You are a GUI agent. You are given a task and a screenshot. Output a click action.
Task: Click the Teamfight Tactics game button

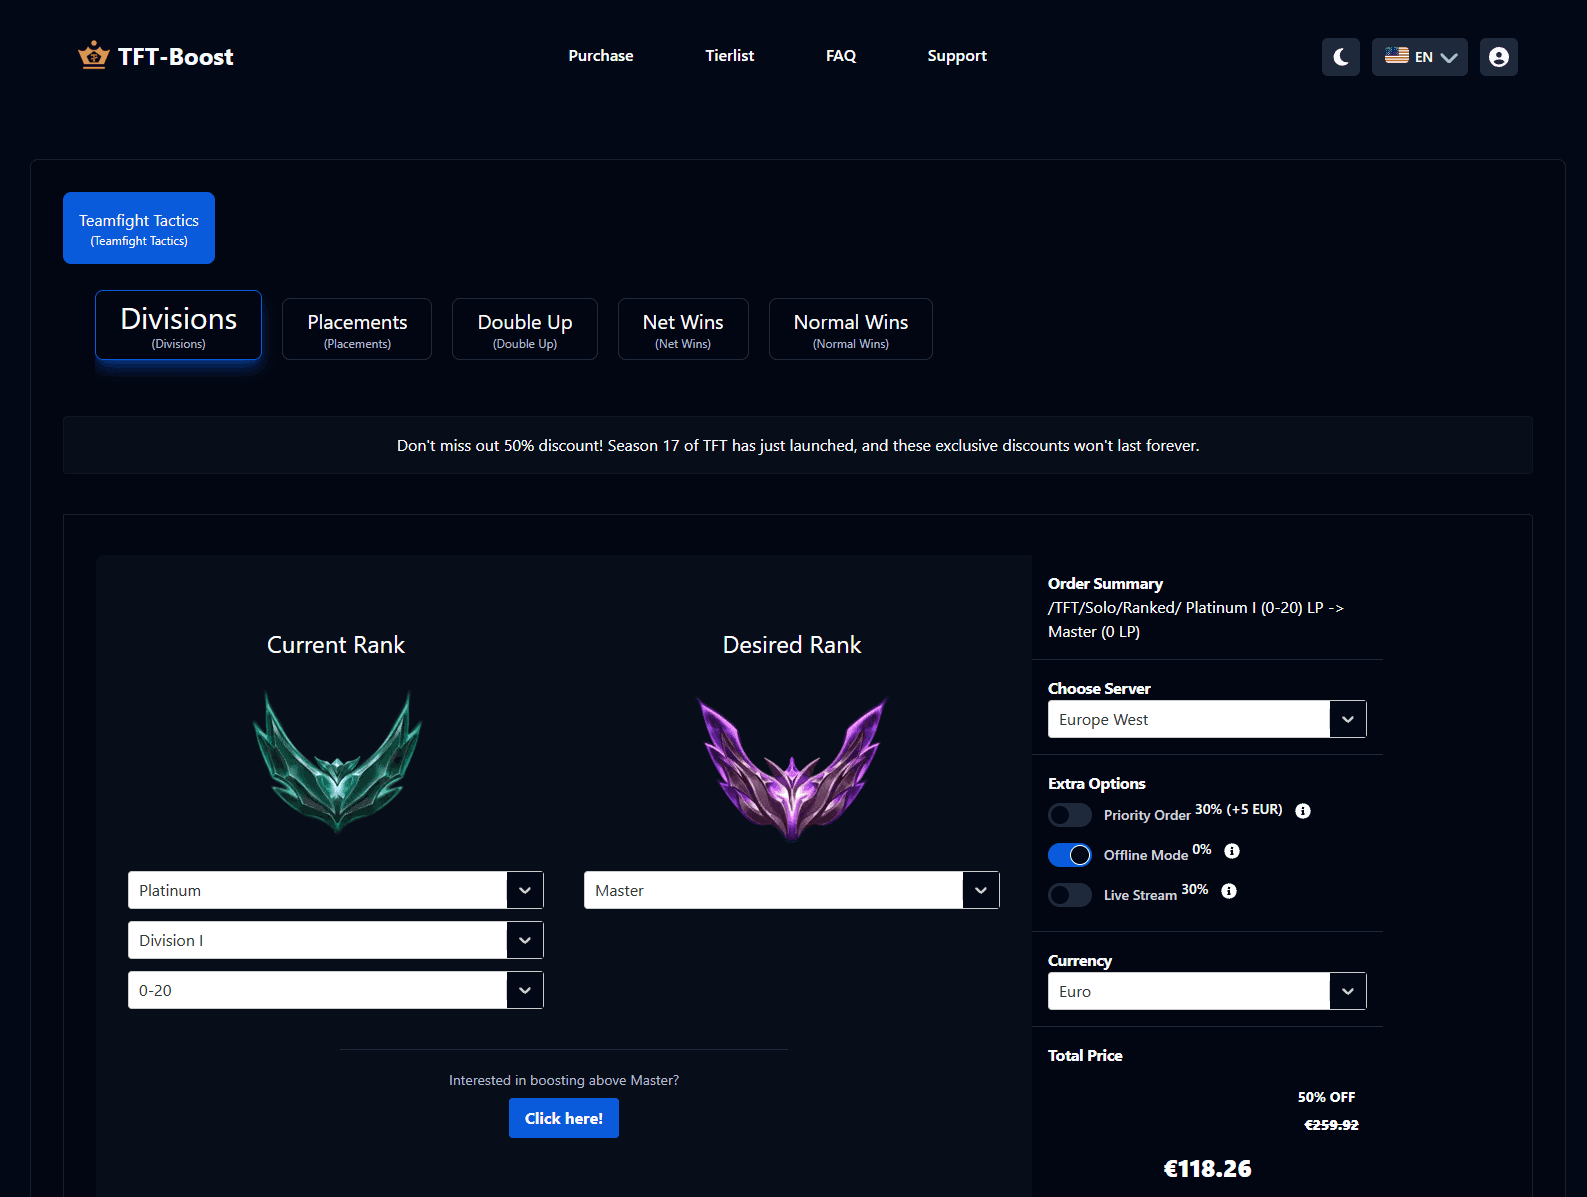pyautogui.click(x=139, y=228)
